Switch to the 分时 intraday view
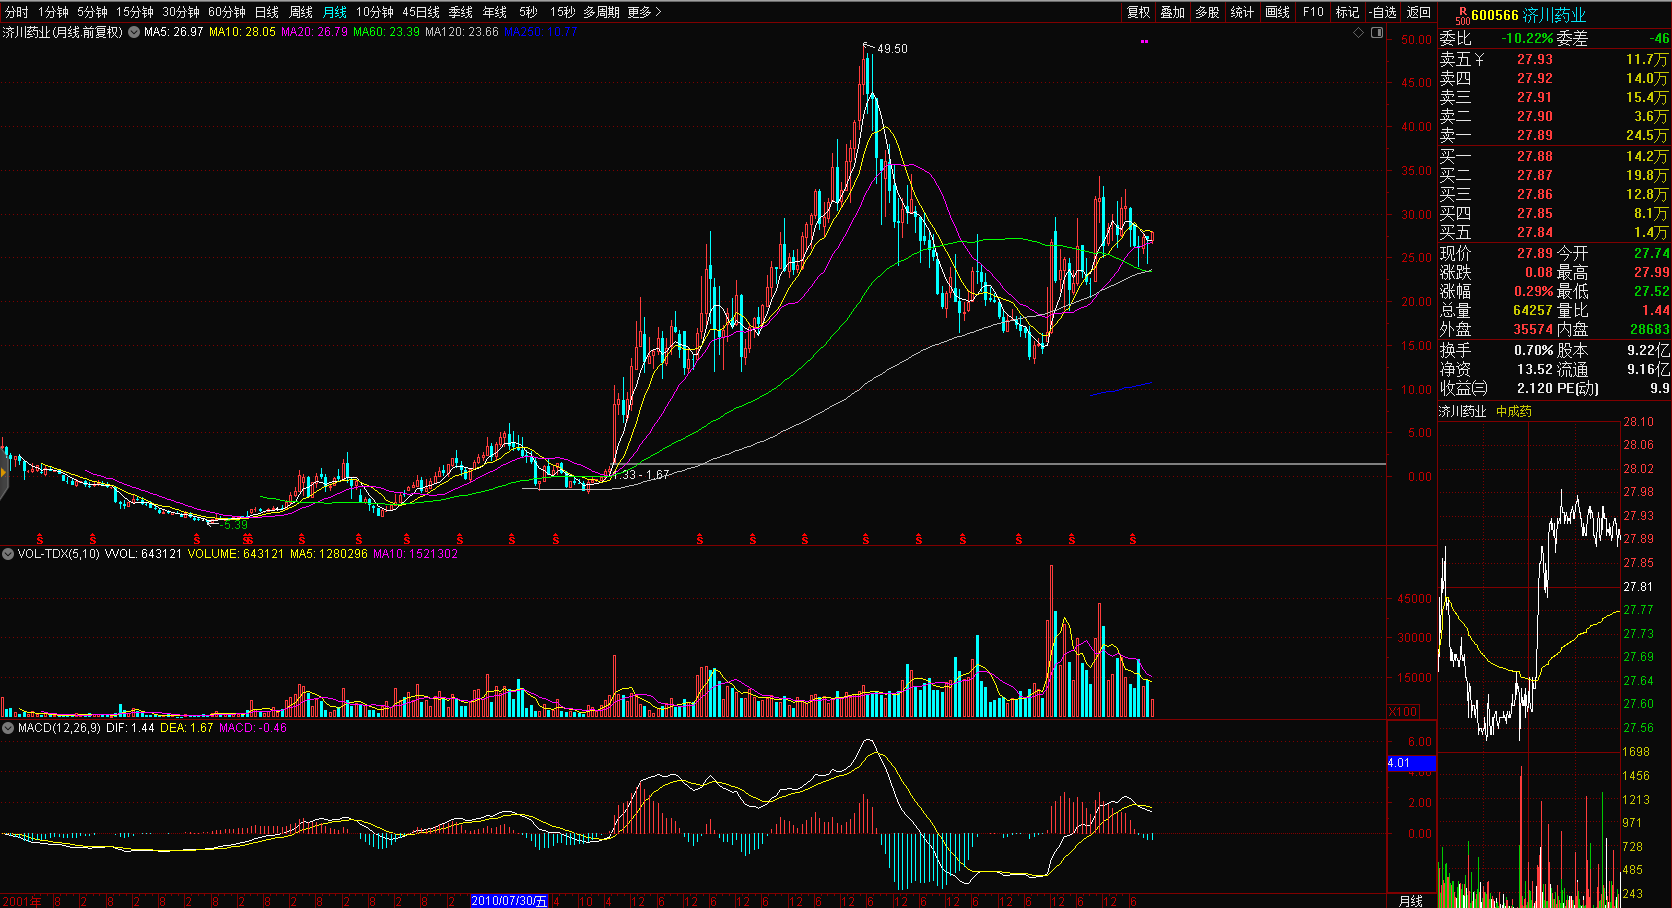The width and height of the screenshot is (1672, 908). (x=17, y=12)
